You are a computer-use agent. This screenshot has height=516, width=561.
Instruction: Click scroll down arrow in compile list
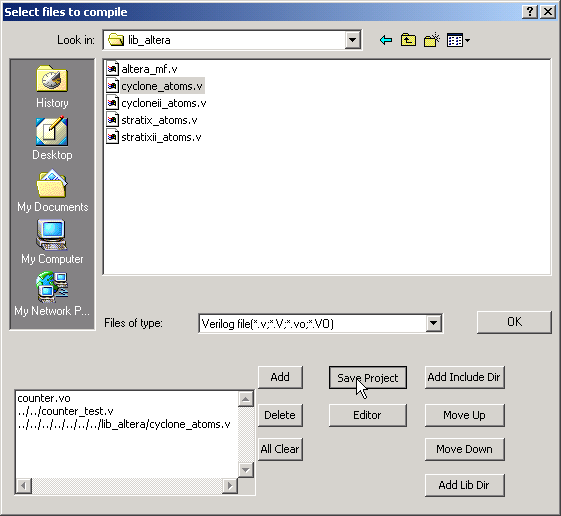(x=246, y=469)
